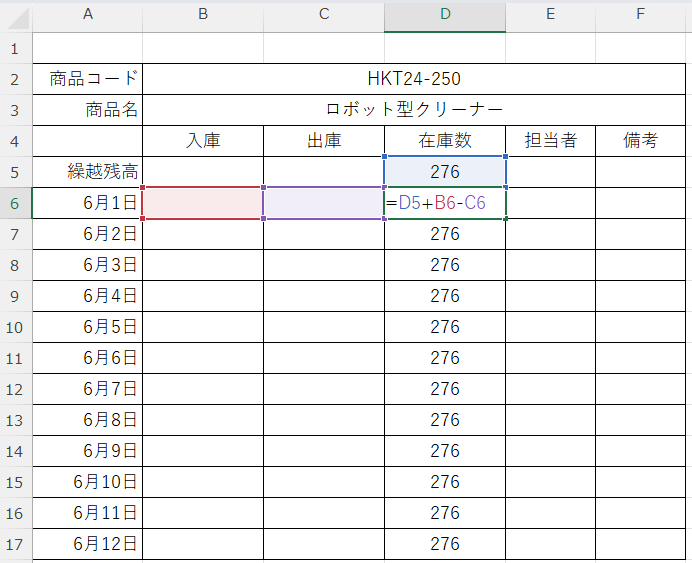692x563 pixels.
Task: Click cell D5 containing 276
Action: click(445, 172)
